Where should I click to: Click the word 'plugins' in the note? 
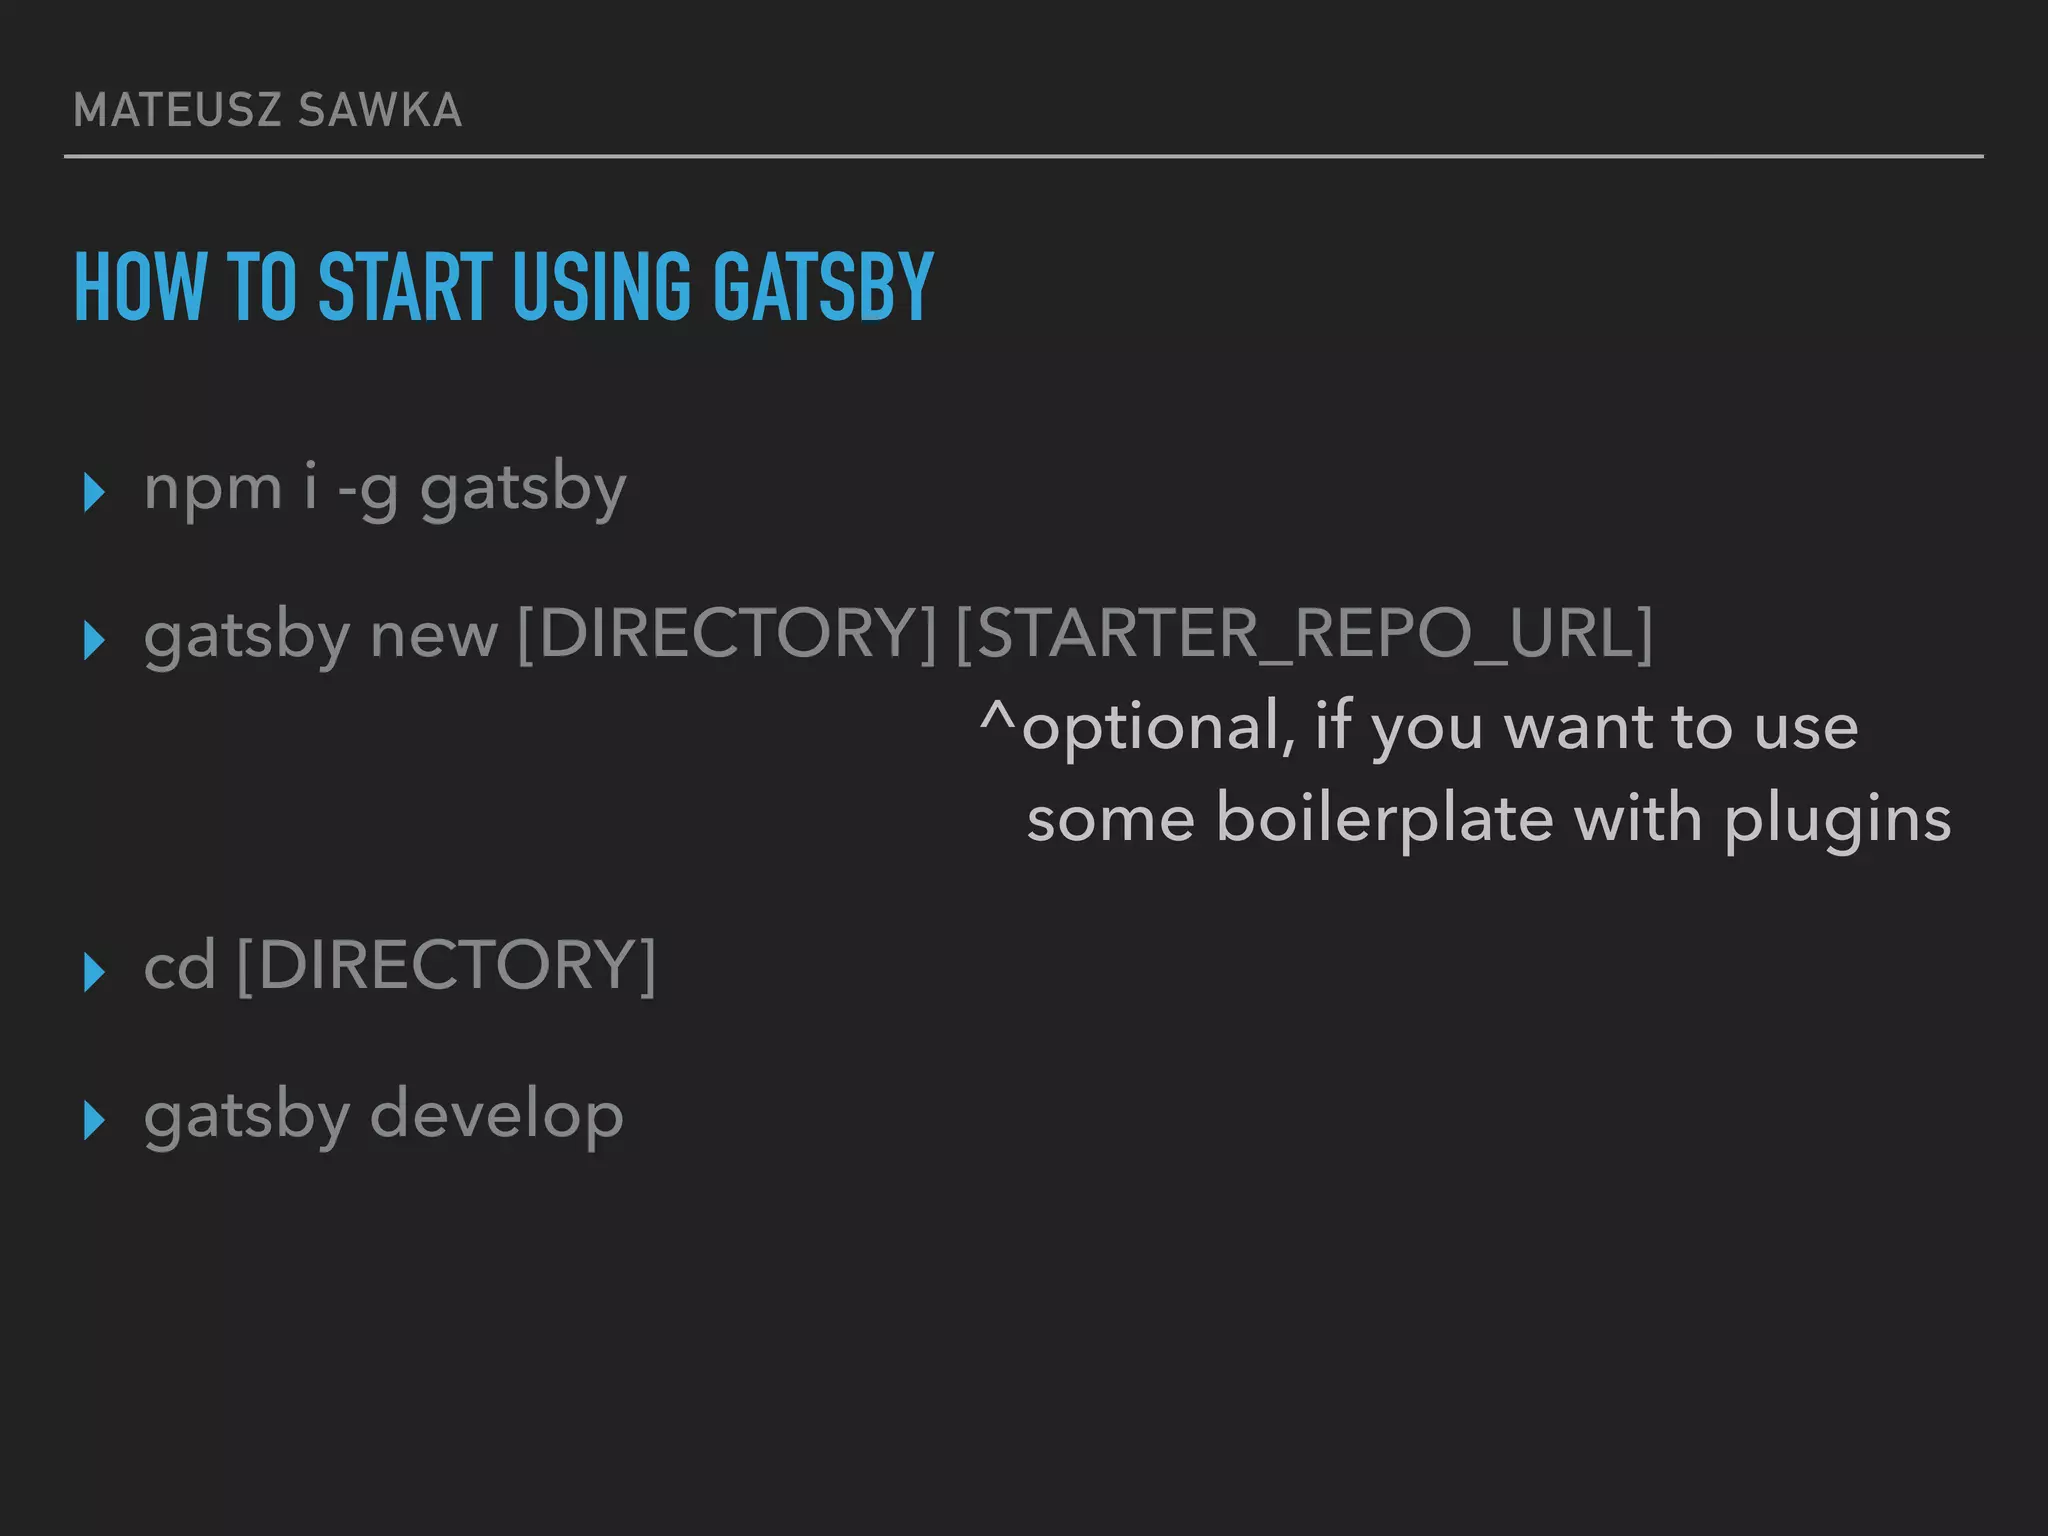pyautogui.click(x=1838, y=820)
